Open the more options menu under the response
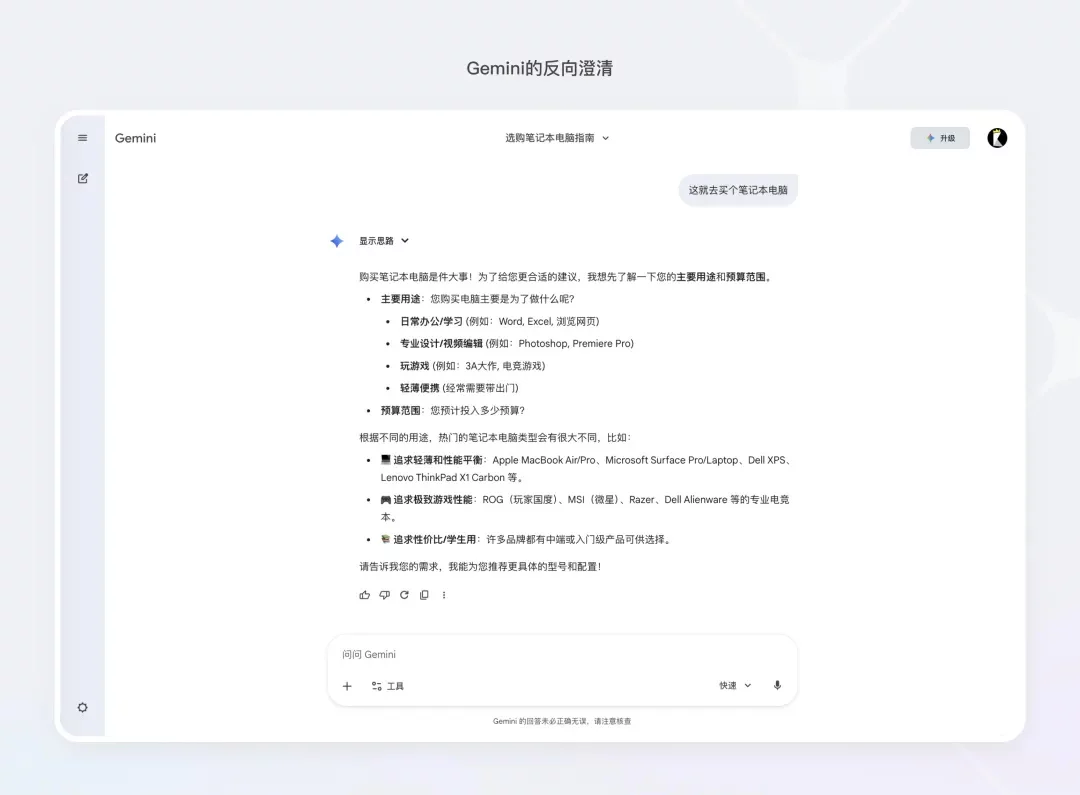 [444, 594]
